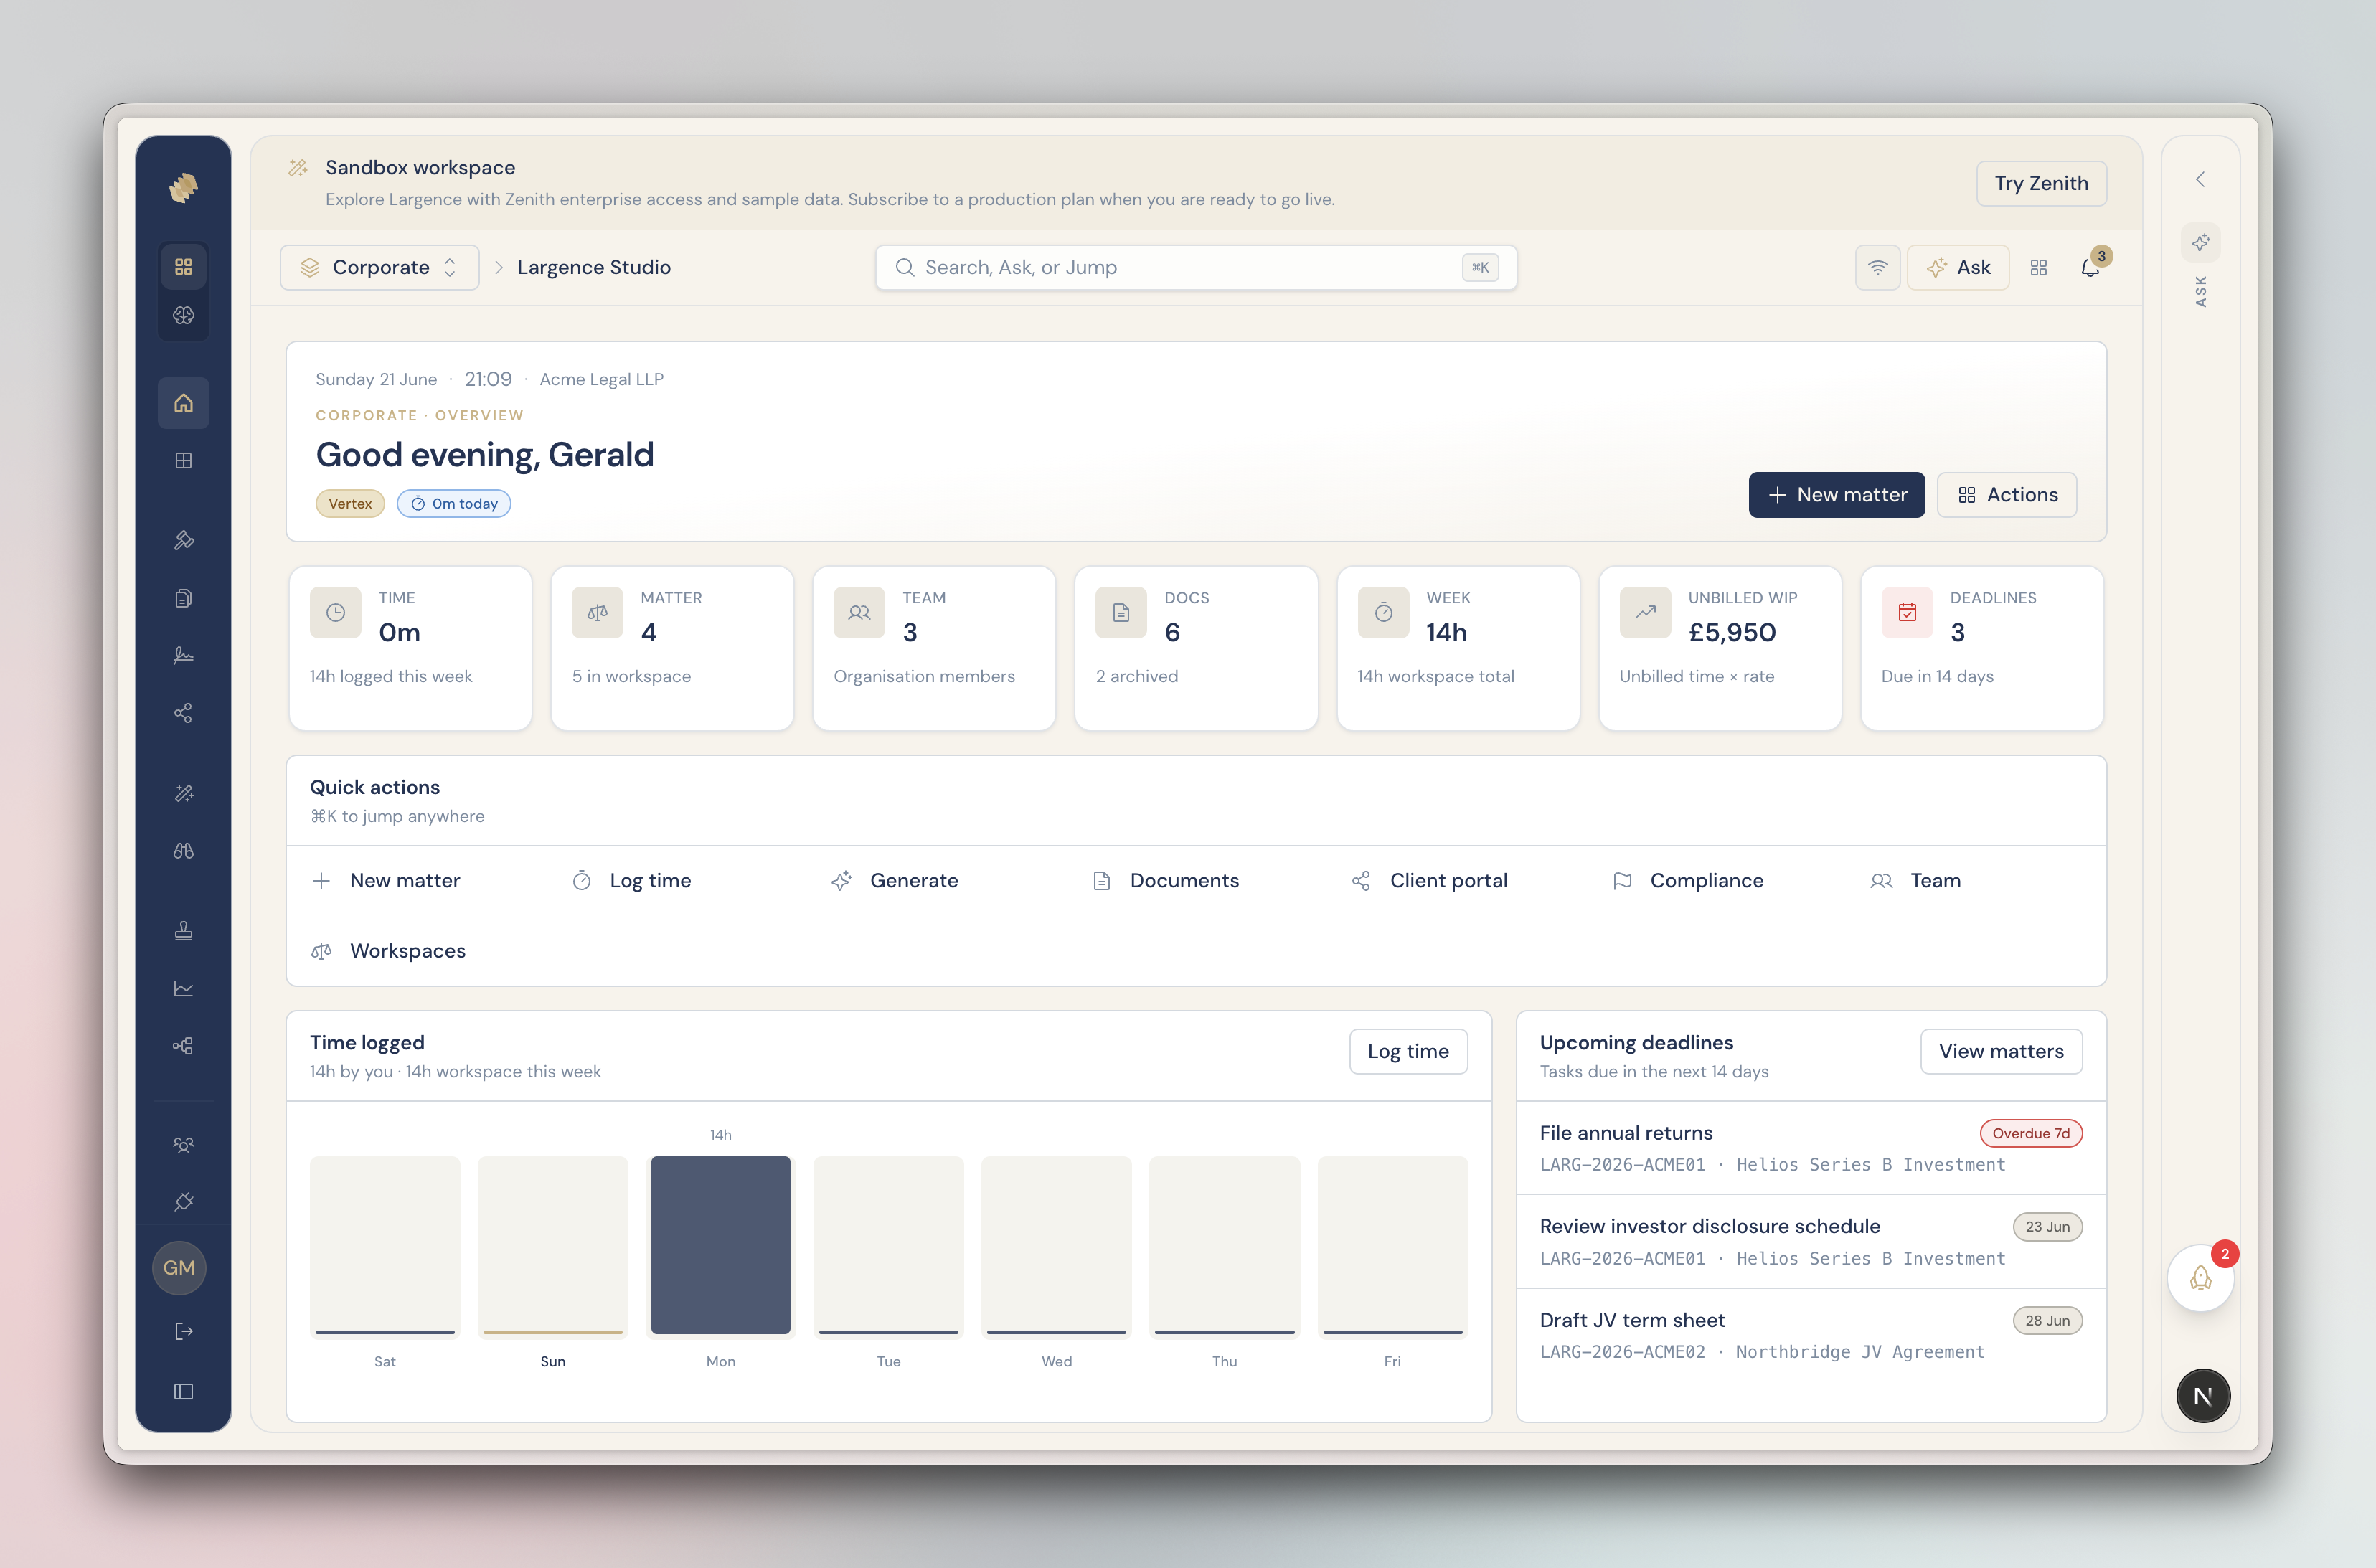Open the stamp icon in sidebar
Screen dimensions: 2376x1568
pos(183,931)
